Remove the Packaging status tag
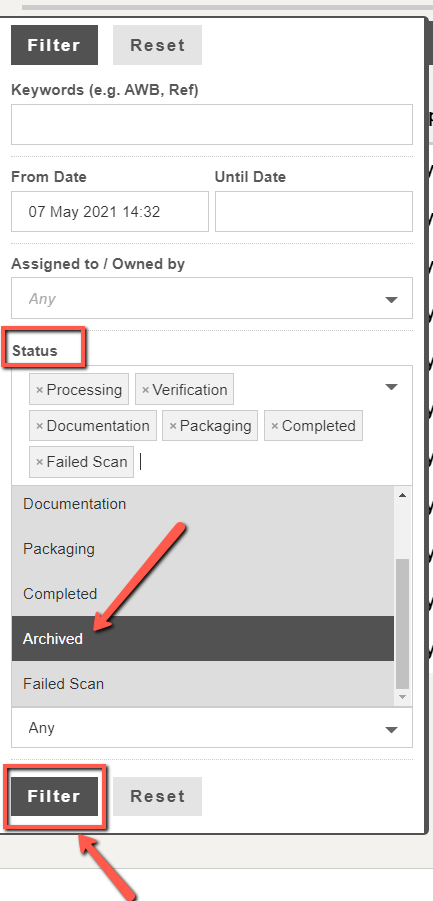Viewport: 433px width, 901px height. (x=173, y=426)
